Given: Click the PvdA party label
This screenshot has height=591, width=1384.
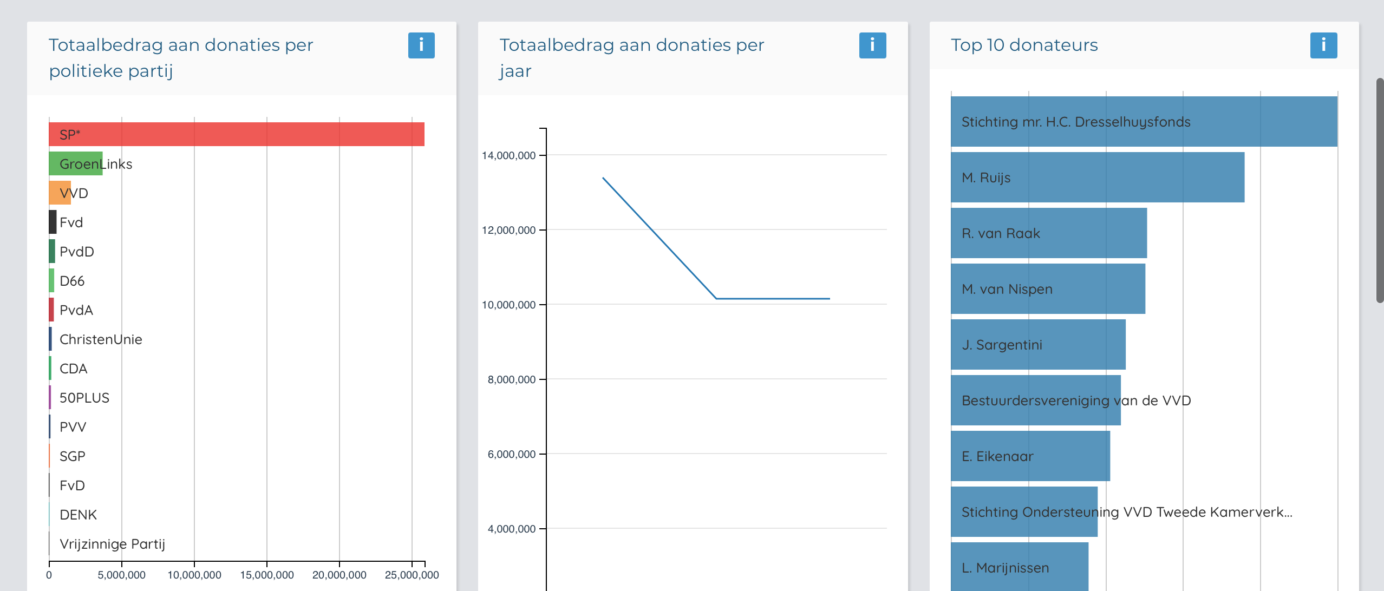Looking at the screenshot, I should coord(76,310).
